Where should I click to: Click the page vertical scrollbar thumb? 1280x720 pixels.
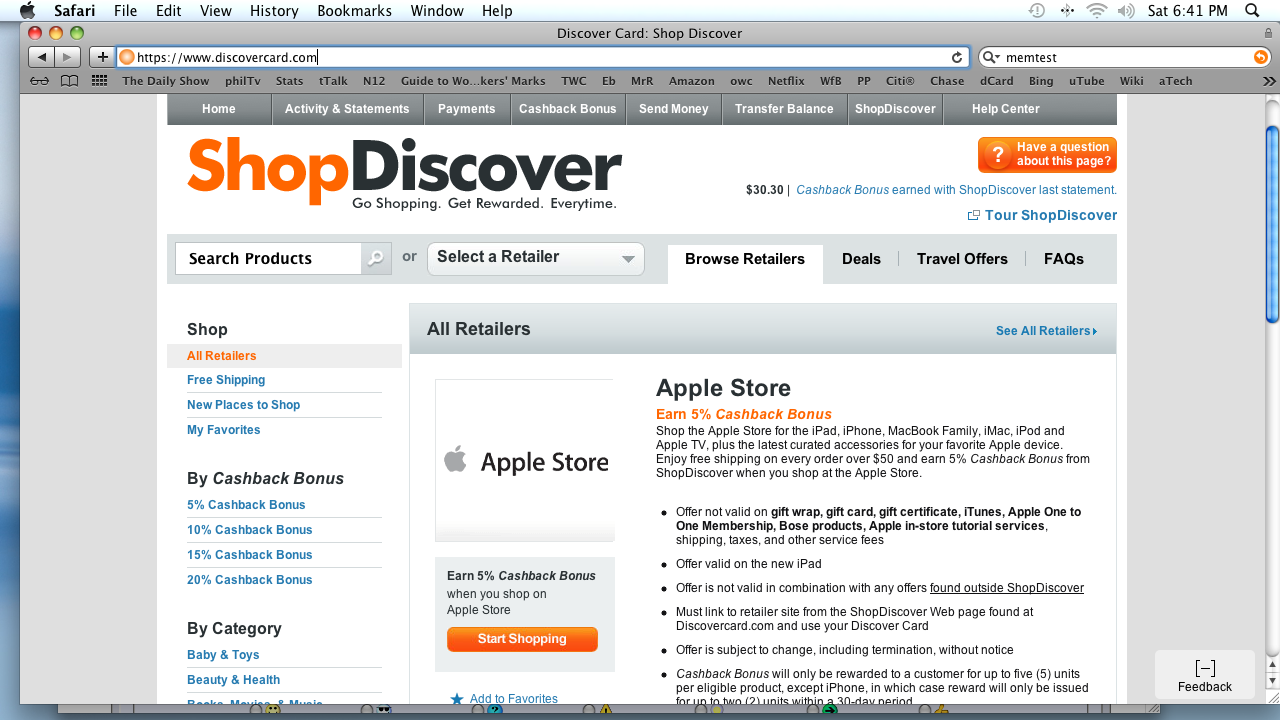pyautogui.click(x=1272, y=223)
